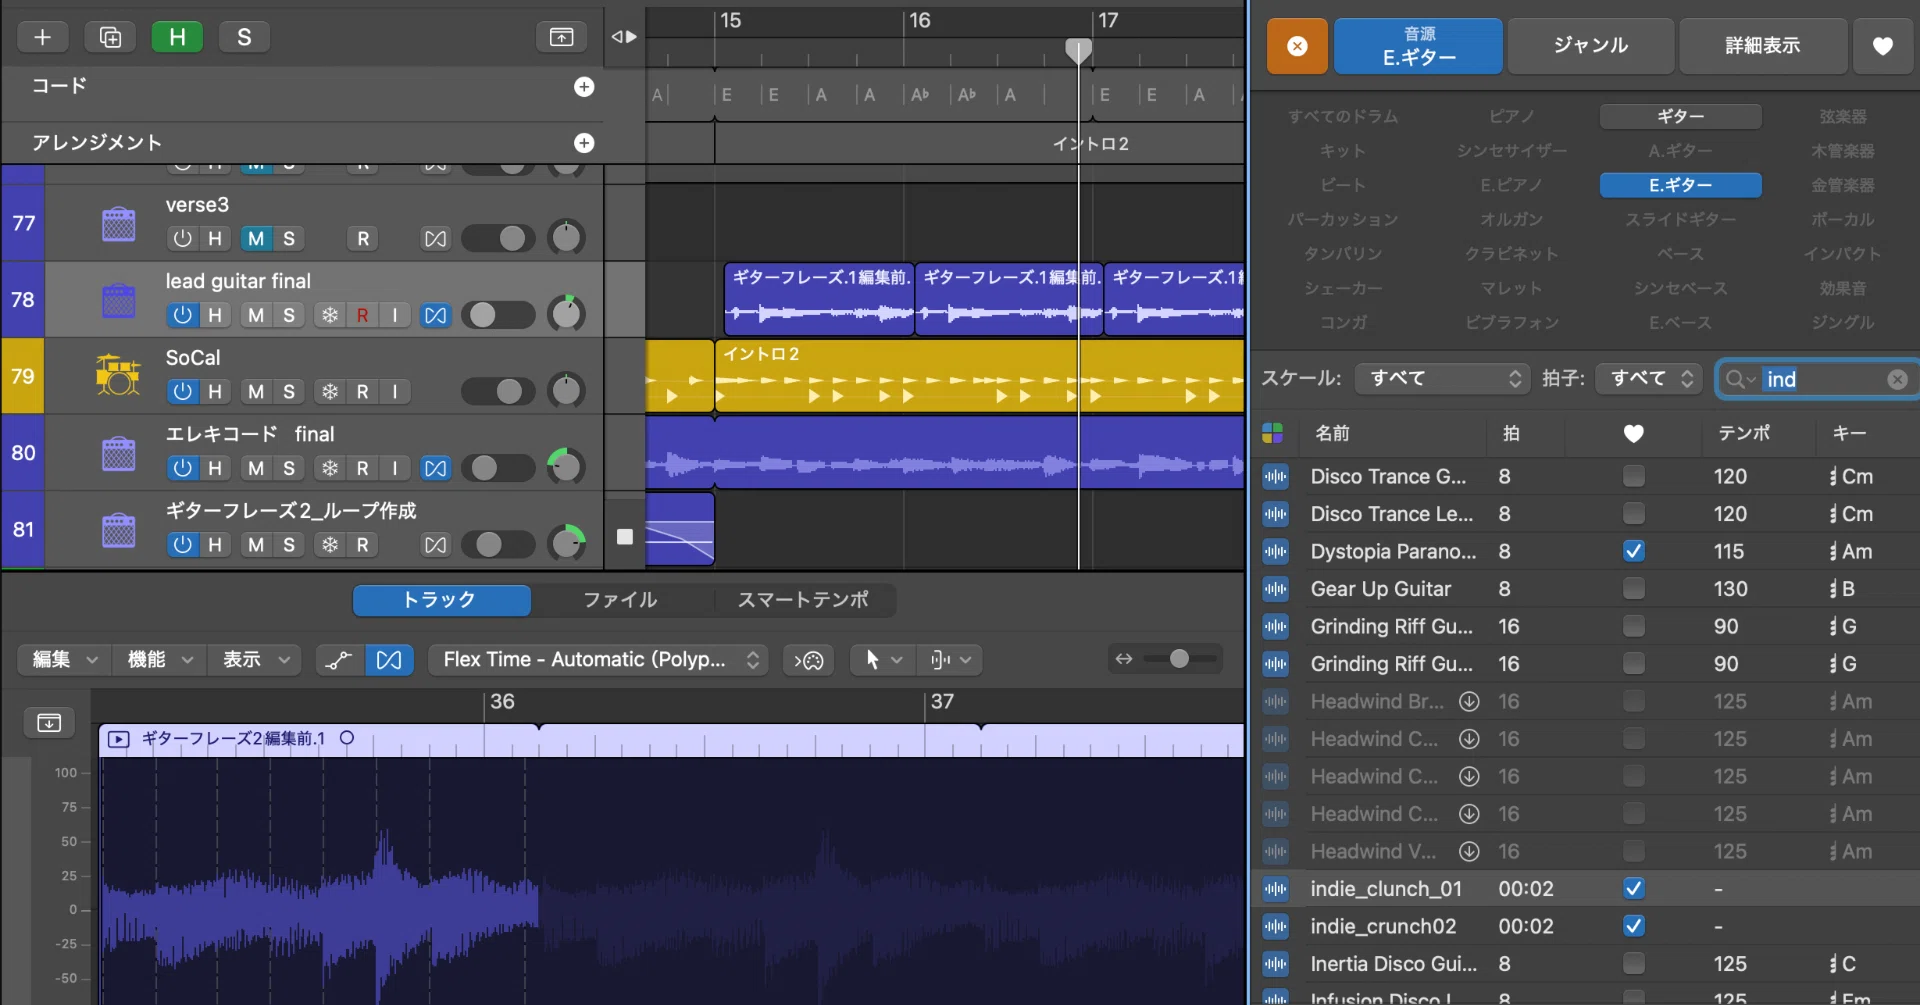Screen dimensions: 1920x1005
Task: Play ギターフレーズ2編集前.1 region preview
Action: point(118,740)
